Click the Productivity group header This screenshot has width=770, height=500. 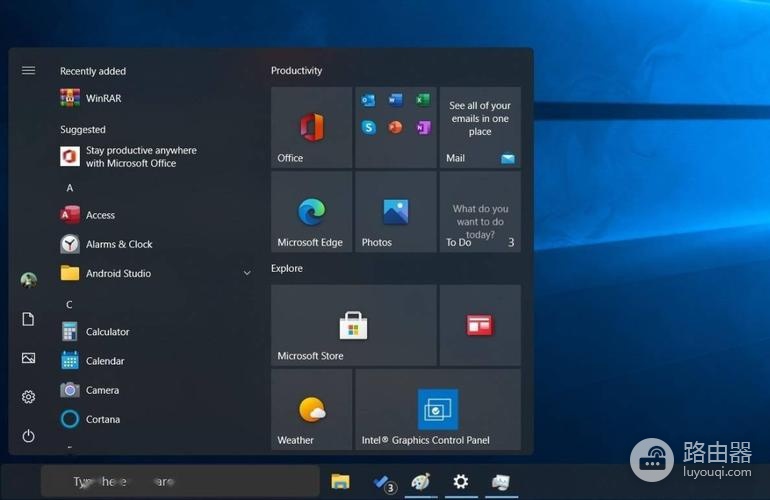(297, 71)
